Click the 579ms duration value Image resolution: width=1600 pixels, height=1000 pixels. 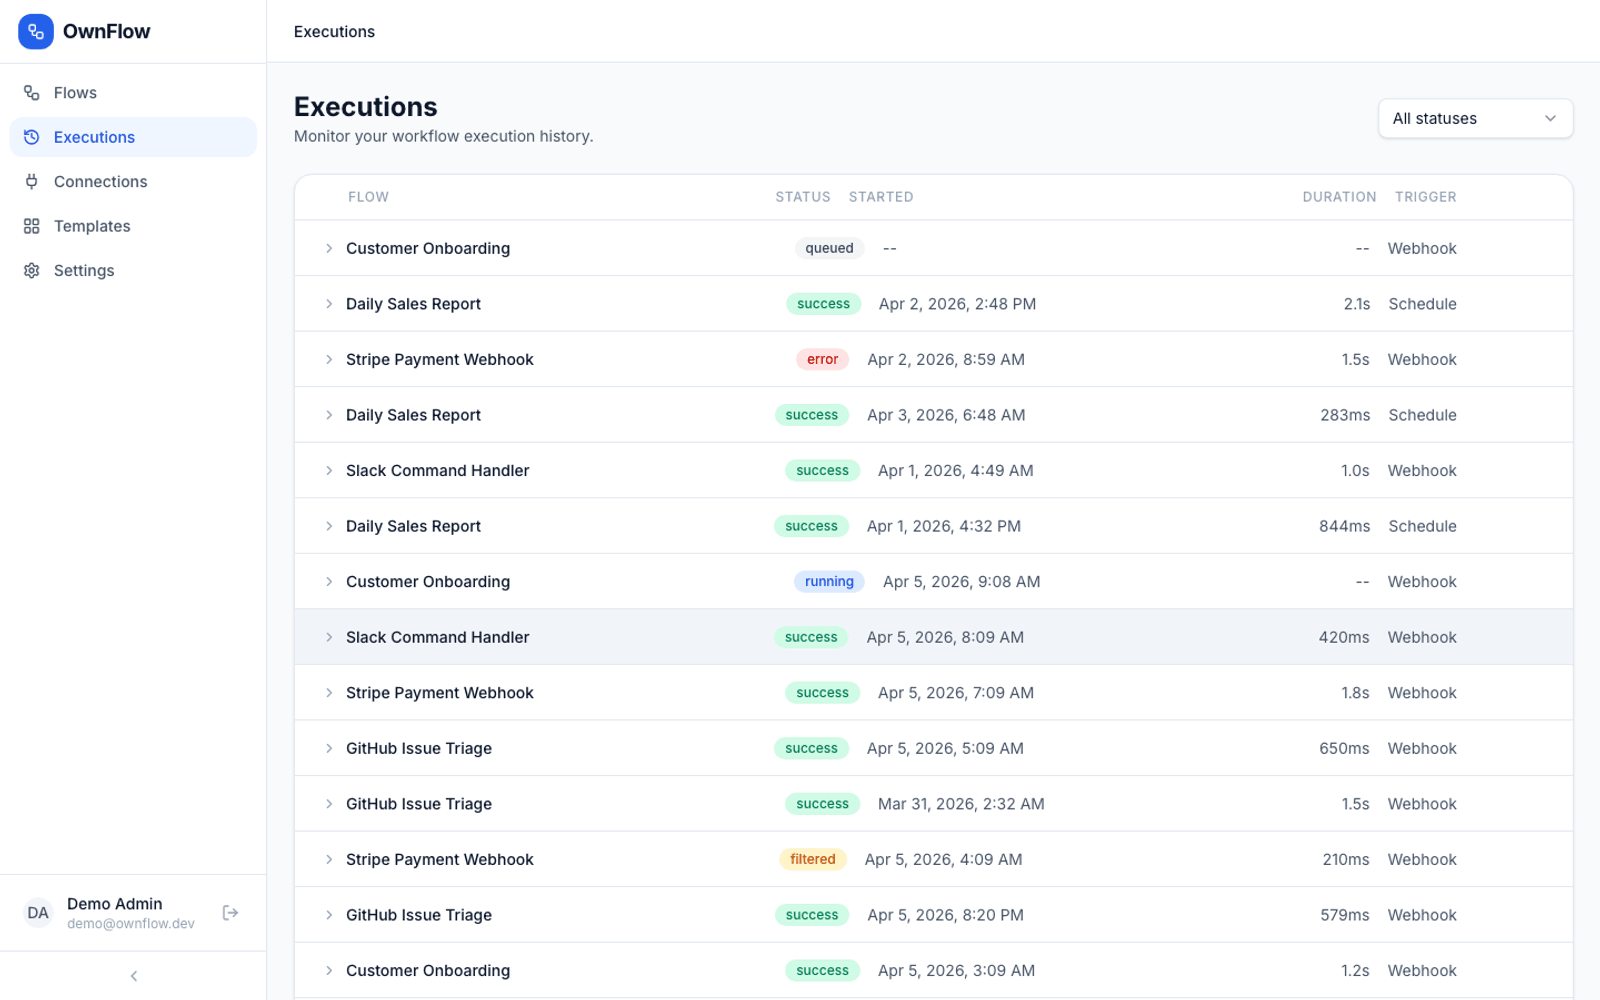point(1345,915)
